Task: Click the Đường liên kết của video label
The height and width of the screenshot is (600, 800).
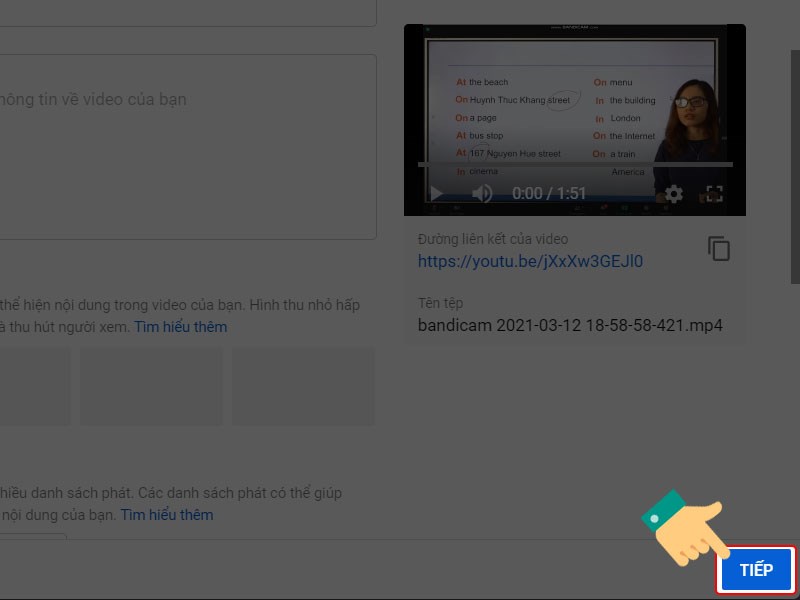Action: coord(492,239)
